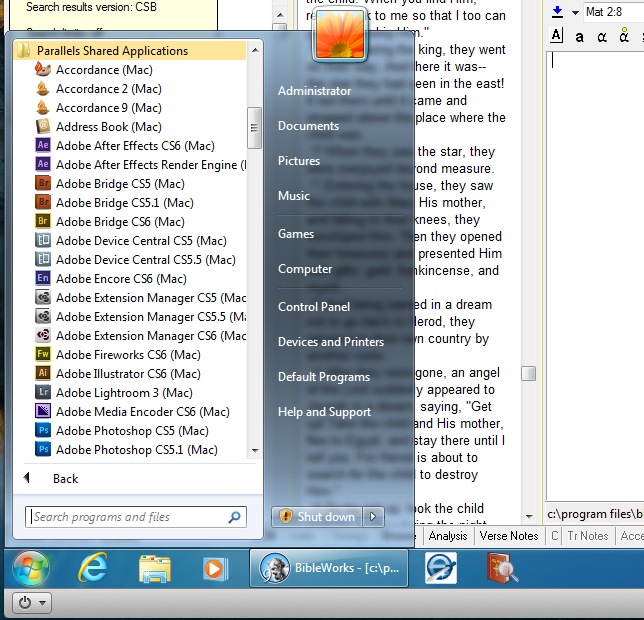Collapse the Parallels Shared Applications folder

[x=130, y=51]
